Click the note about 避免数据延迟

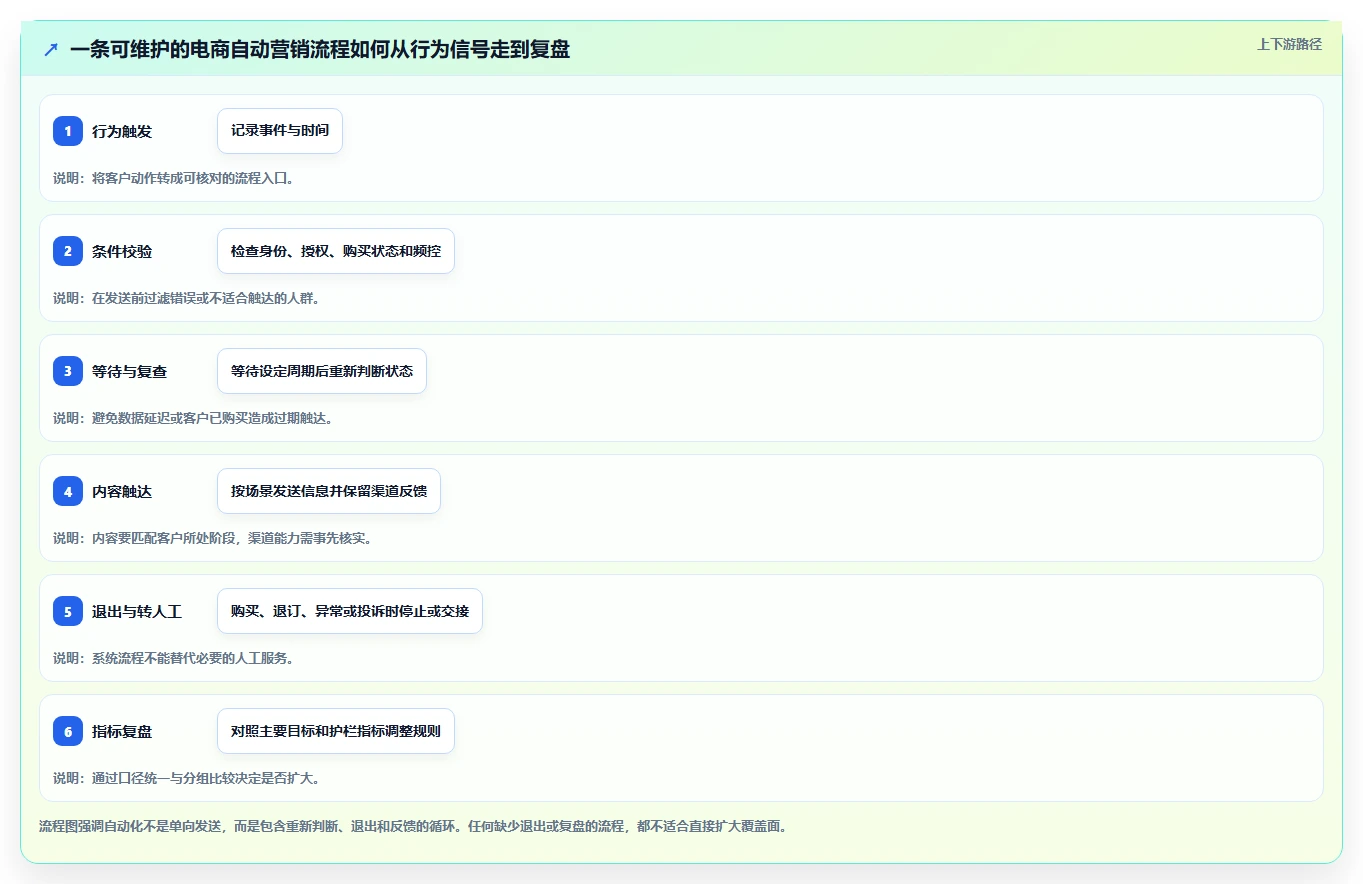pyautogui.click(x=193, y=418)
